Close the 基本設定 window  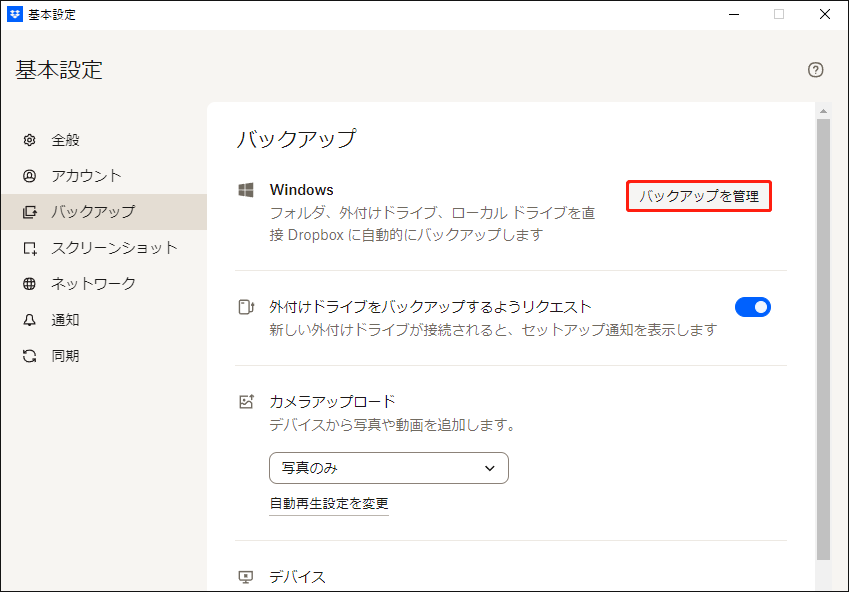point(825,14)
